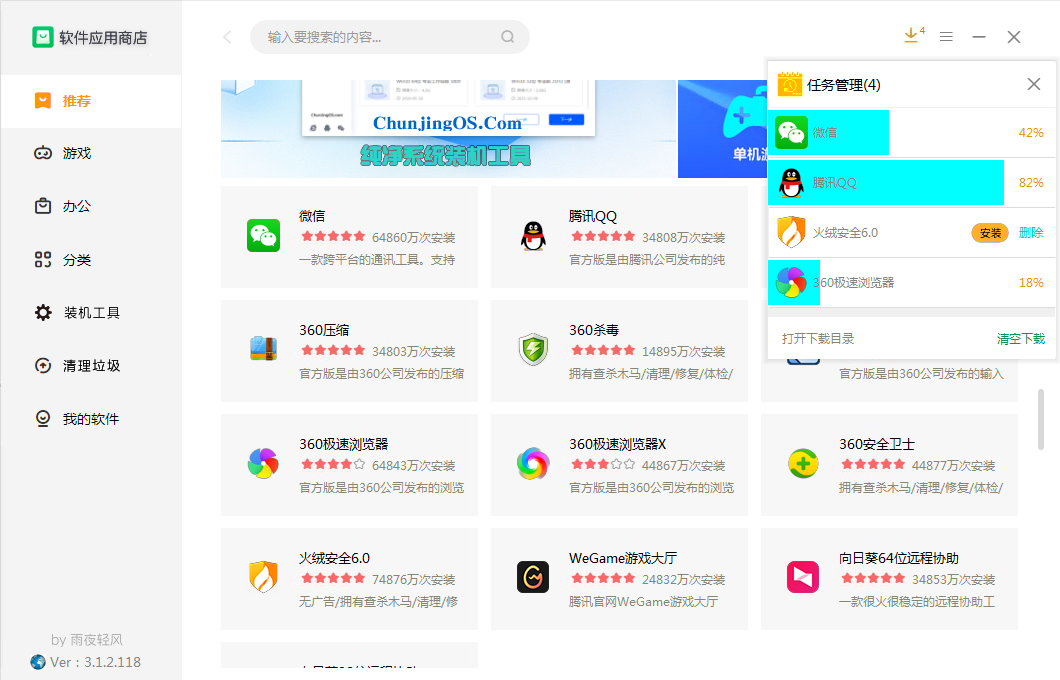
Task: Open the 360杀毒 title
Action: coord(594,331)
